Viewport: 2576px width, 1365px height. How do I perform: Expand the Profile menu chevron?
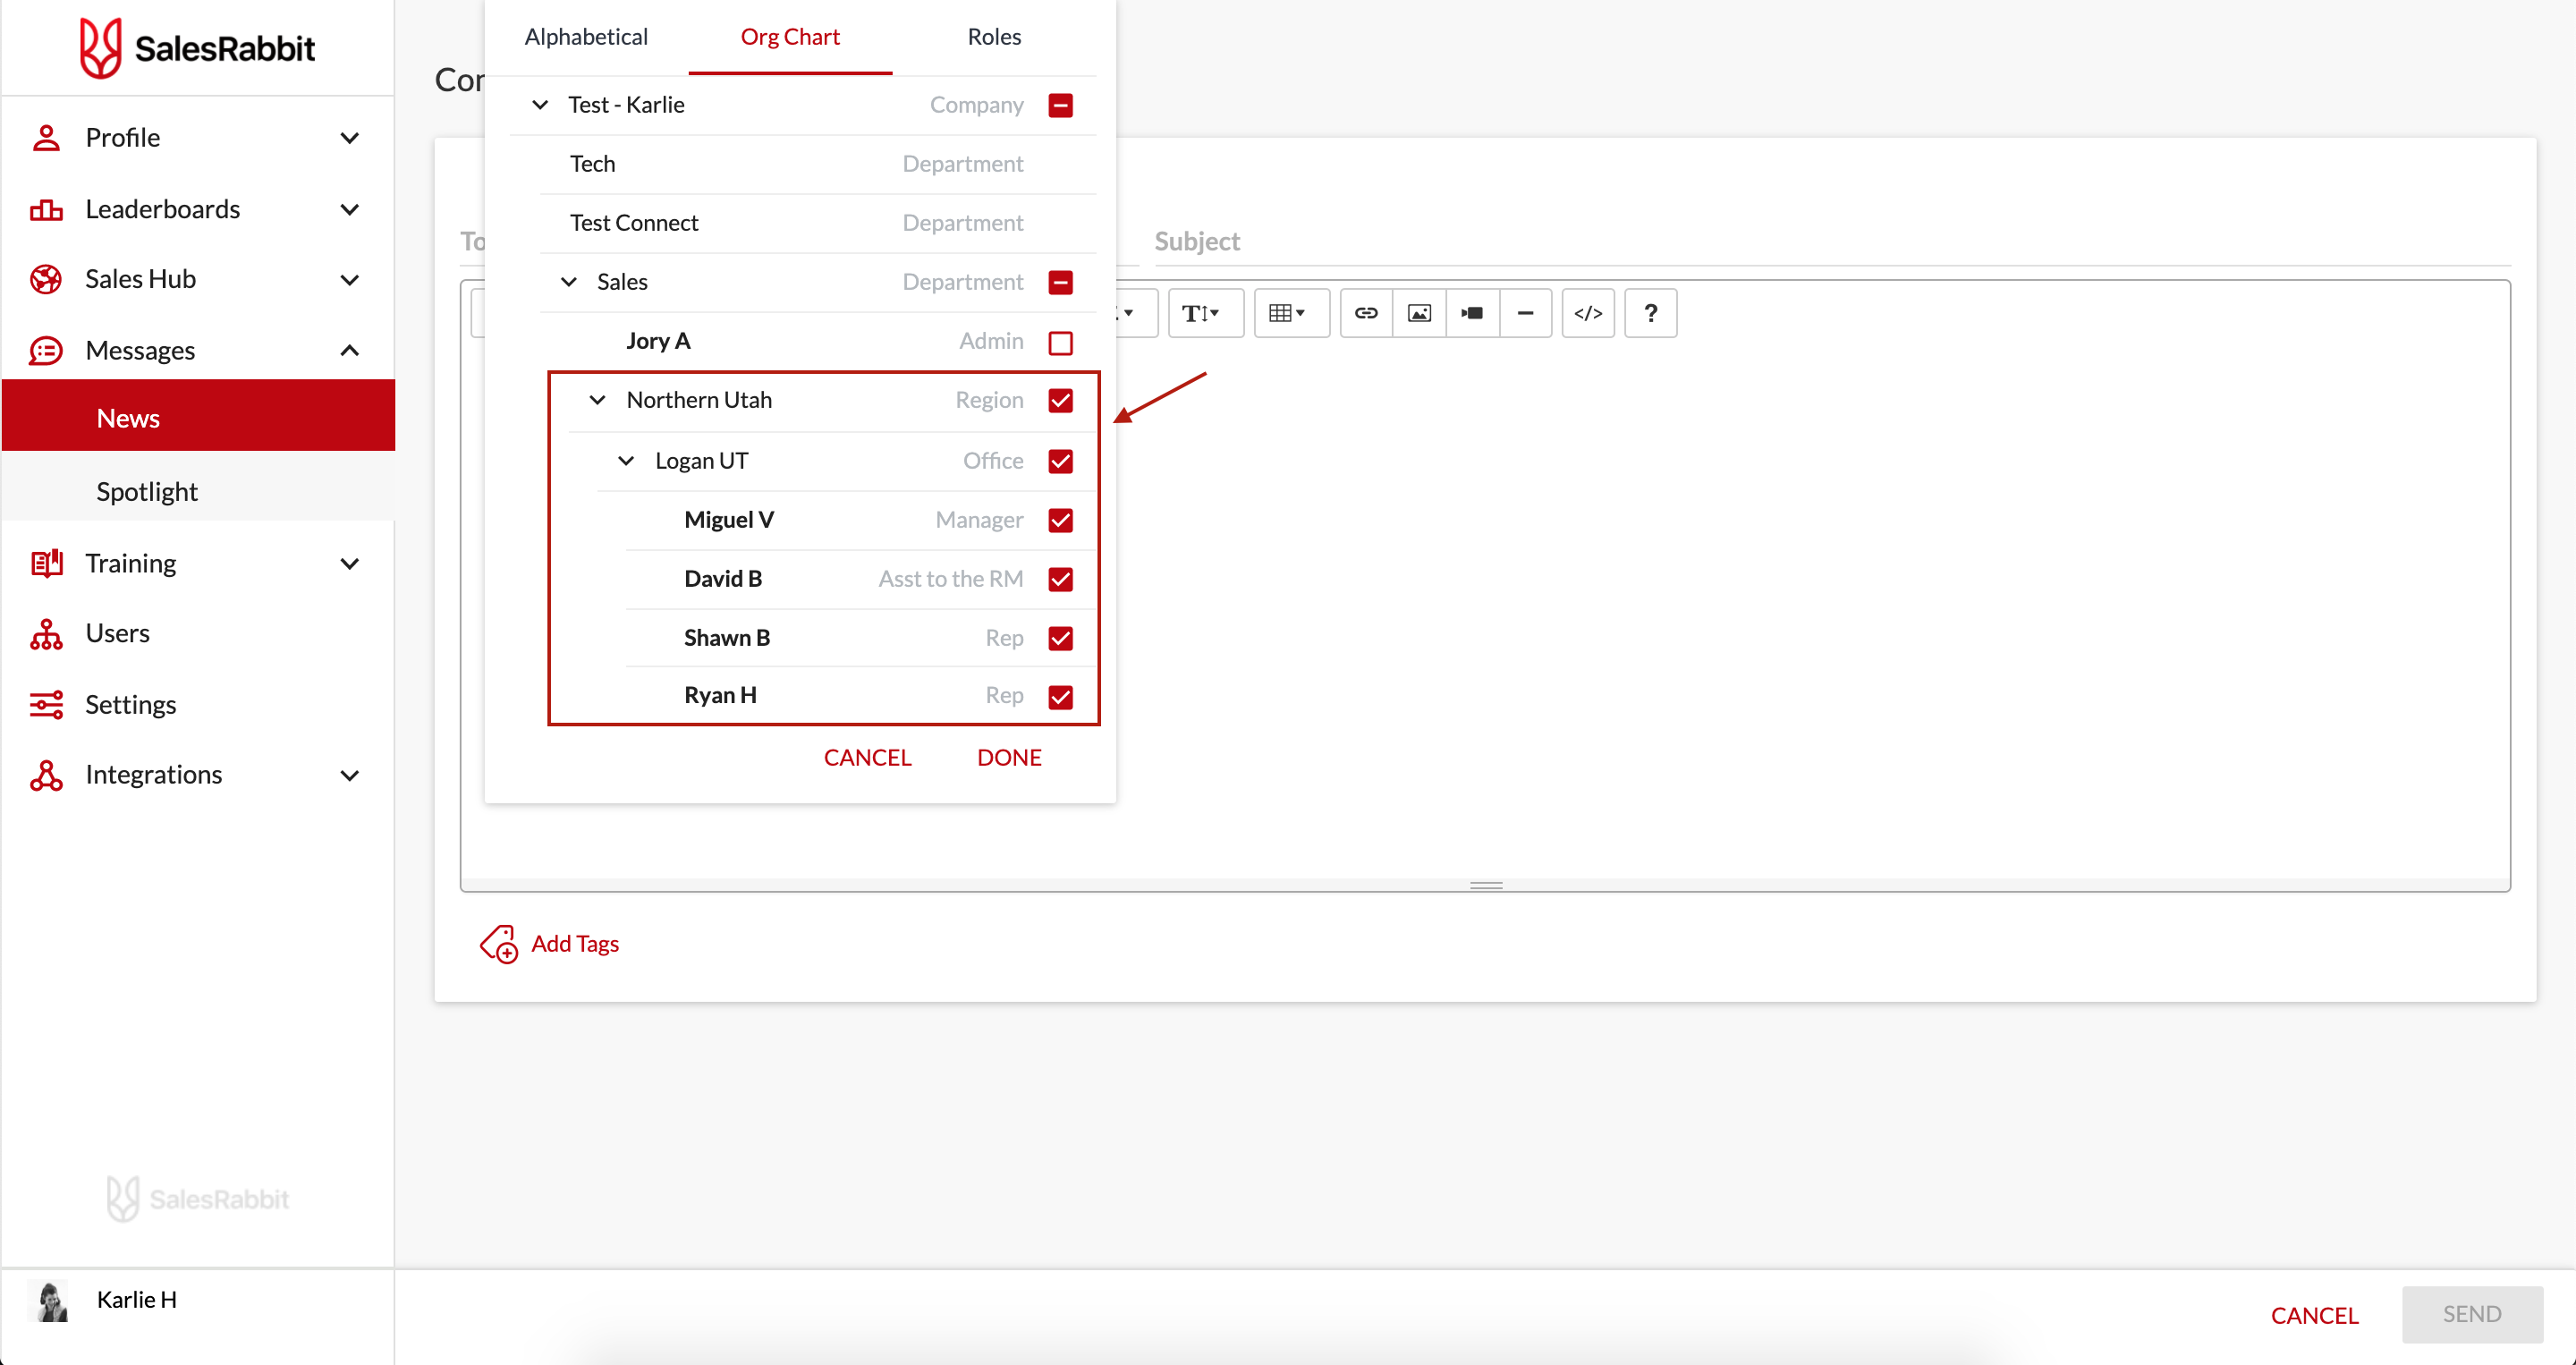coord(349,138)
